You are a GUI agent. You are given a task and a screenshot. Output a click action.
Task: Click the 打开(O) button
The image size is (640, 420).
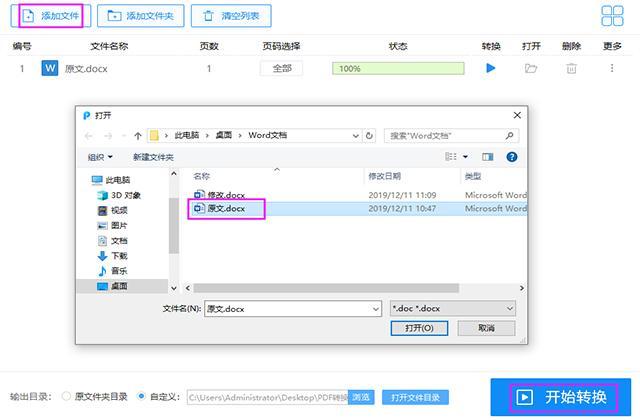tap(419, 328)
